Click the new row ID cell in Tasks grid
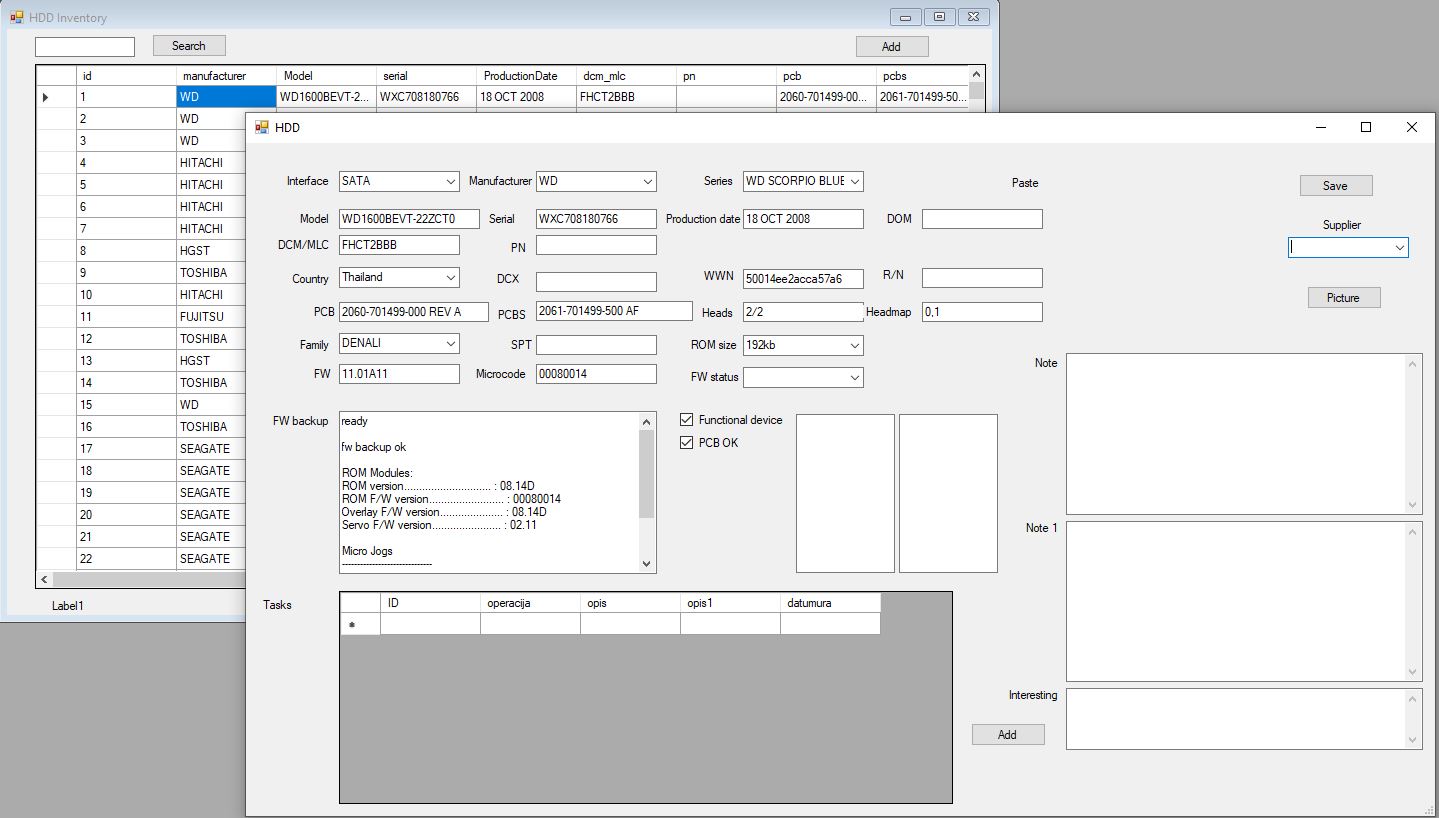Image resolution: width=1439 pixels, height=818 pixels. pyautogui.click(x=430, y=624)
